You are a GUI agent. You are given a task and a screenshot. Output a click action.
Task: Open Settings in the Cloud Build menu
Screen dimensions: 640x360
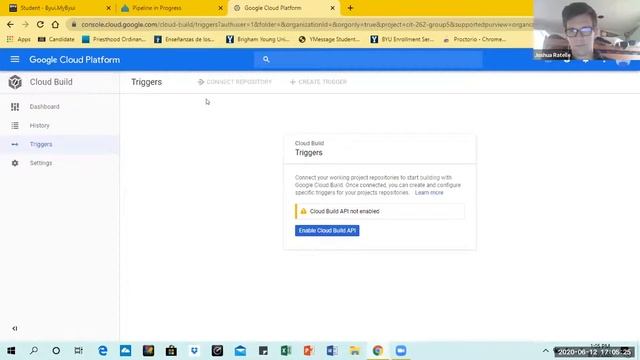click(x=41, y=163)
